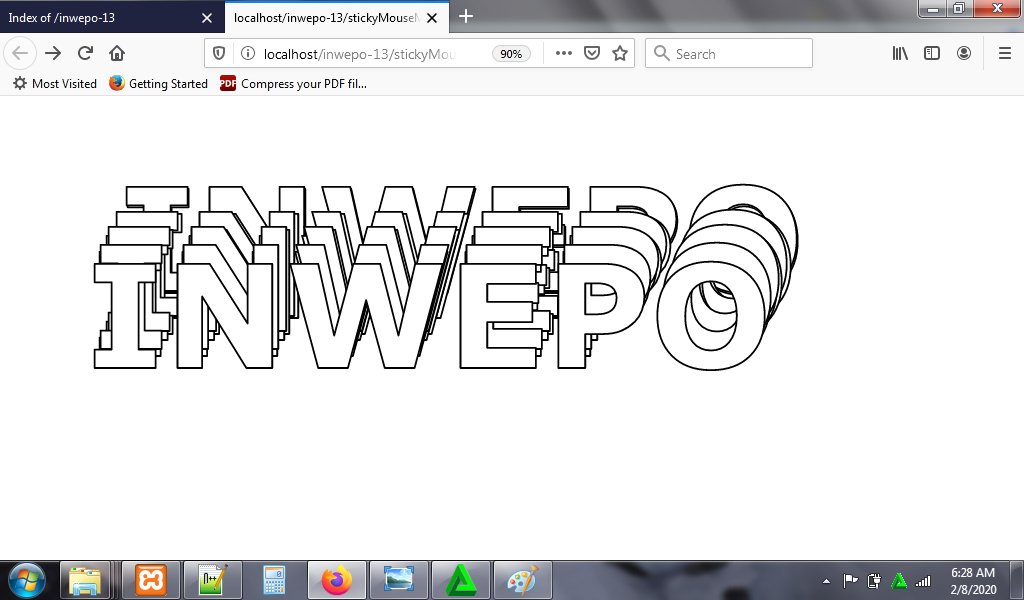Open Compress your PDF bookmark
1024x600 pixels.
tap(293, 84)
